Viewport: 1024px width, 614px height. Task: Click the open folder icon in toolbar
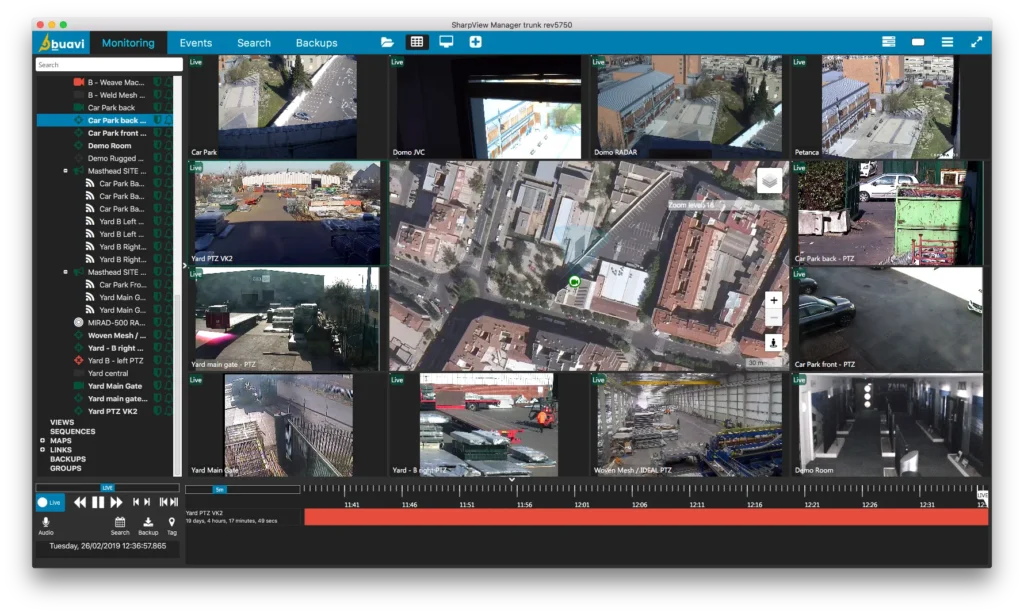(387, 42)
